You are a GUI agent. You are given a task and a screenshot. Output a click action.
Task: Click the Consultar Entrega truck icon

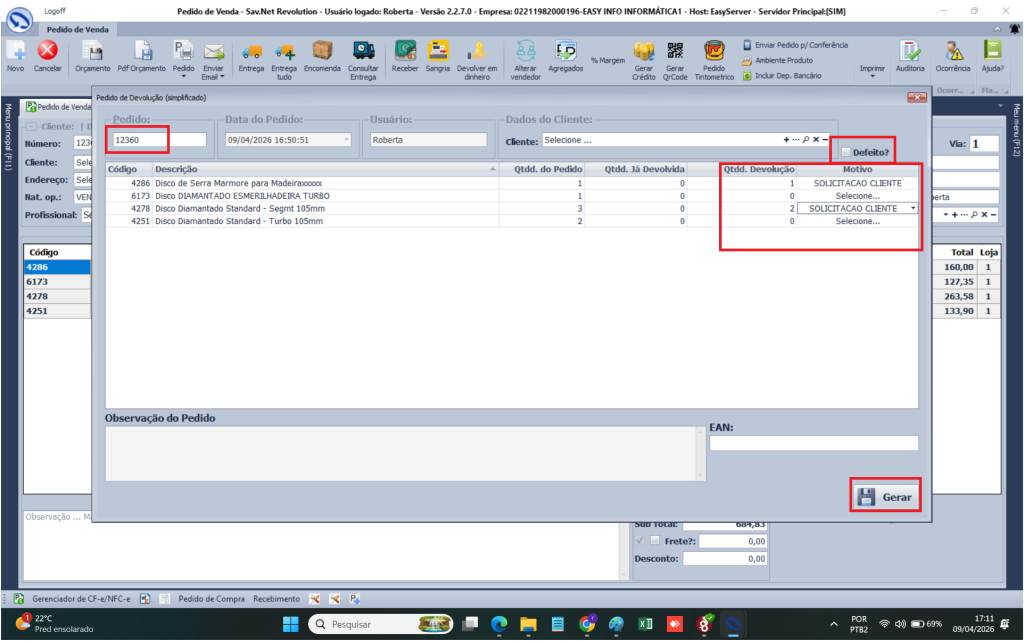pos(363,51)
